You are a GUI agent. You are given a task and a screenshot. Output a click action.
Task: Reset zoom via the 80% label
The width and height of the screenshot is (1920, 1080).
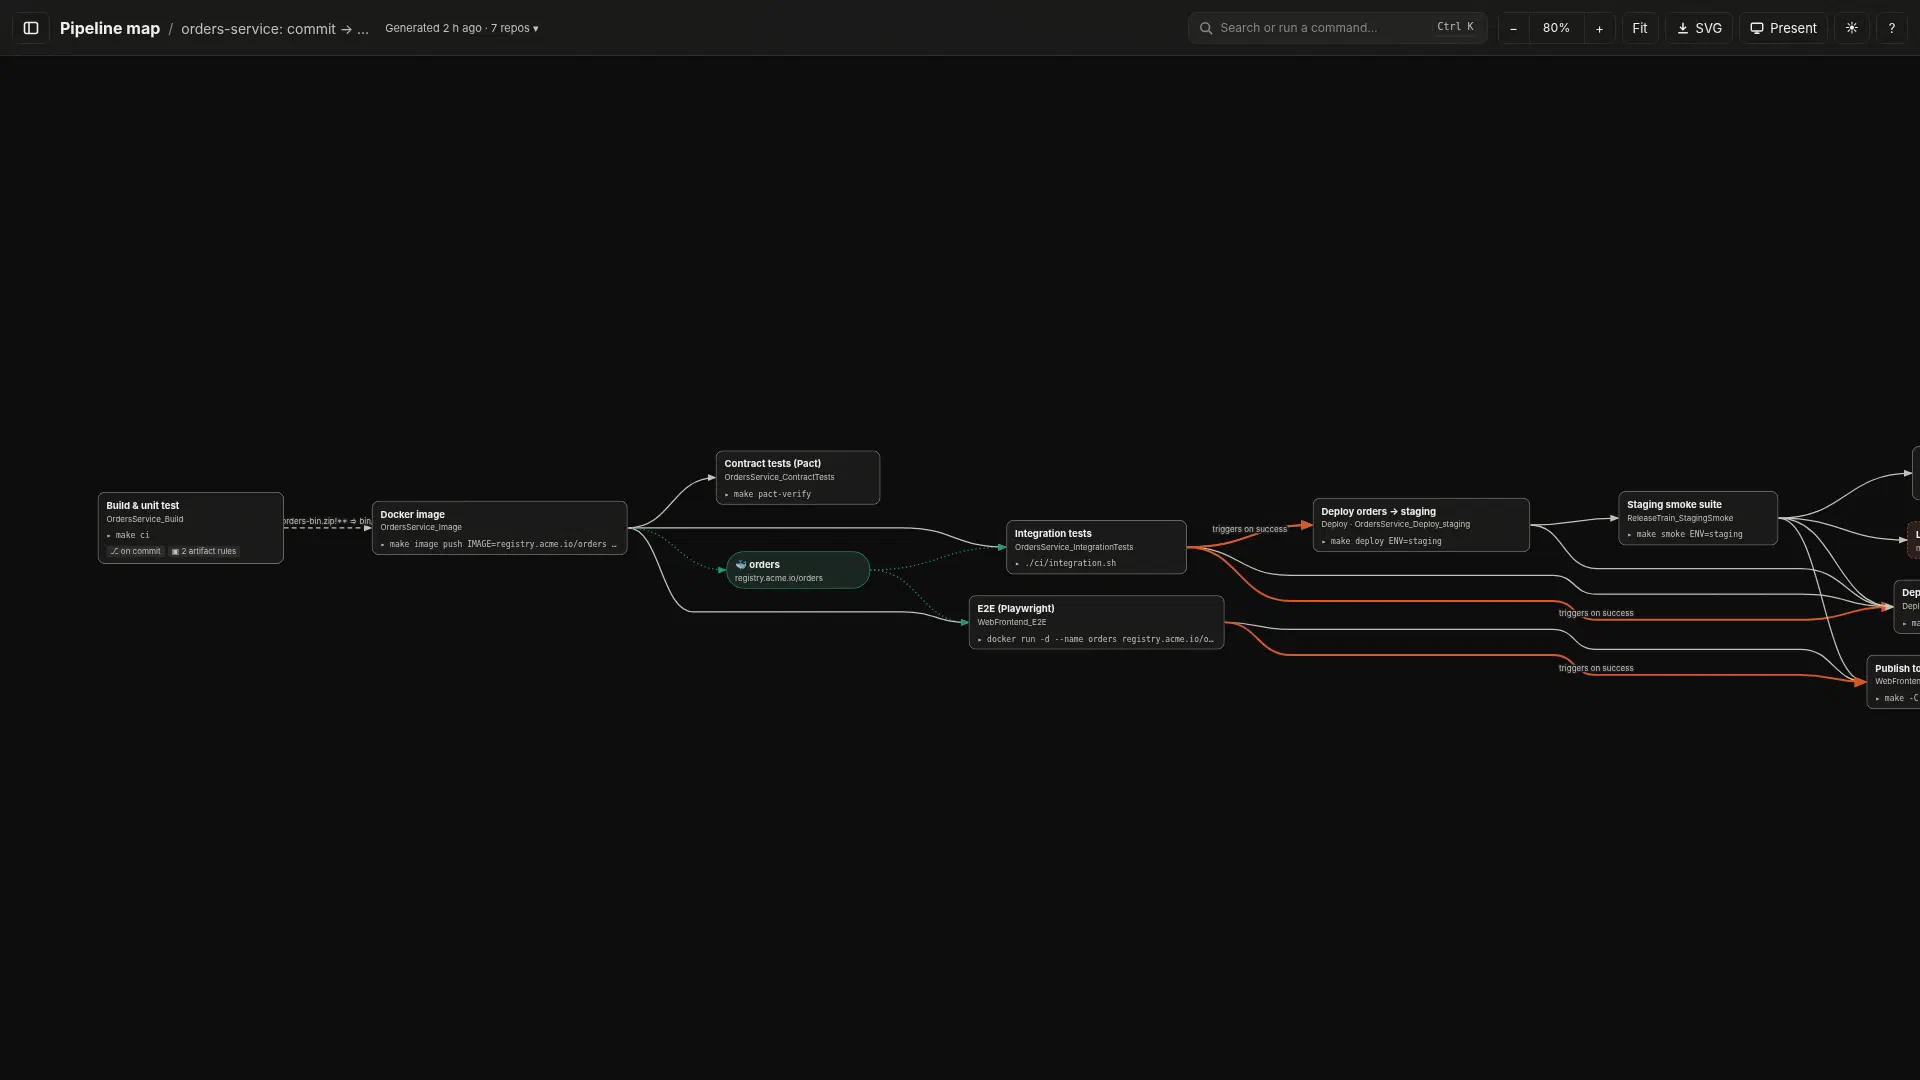tap(1556, 28)
